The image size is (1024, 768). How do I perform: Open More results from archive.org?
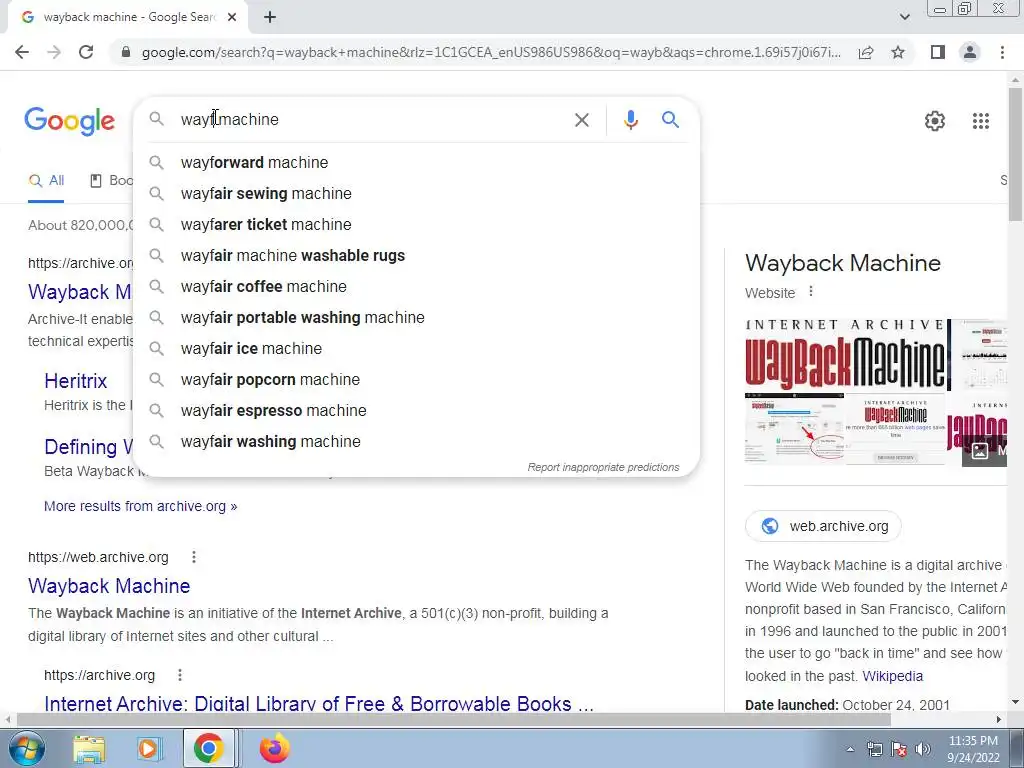click(140, 506)
